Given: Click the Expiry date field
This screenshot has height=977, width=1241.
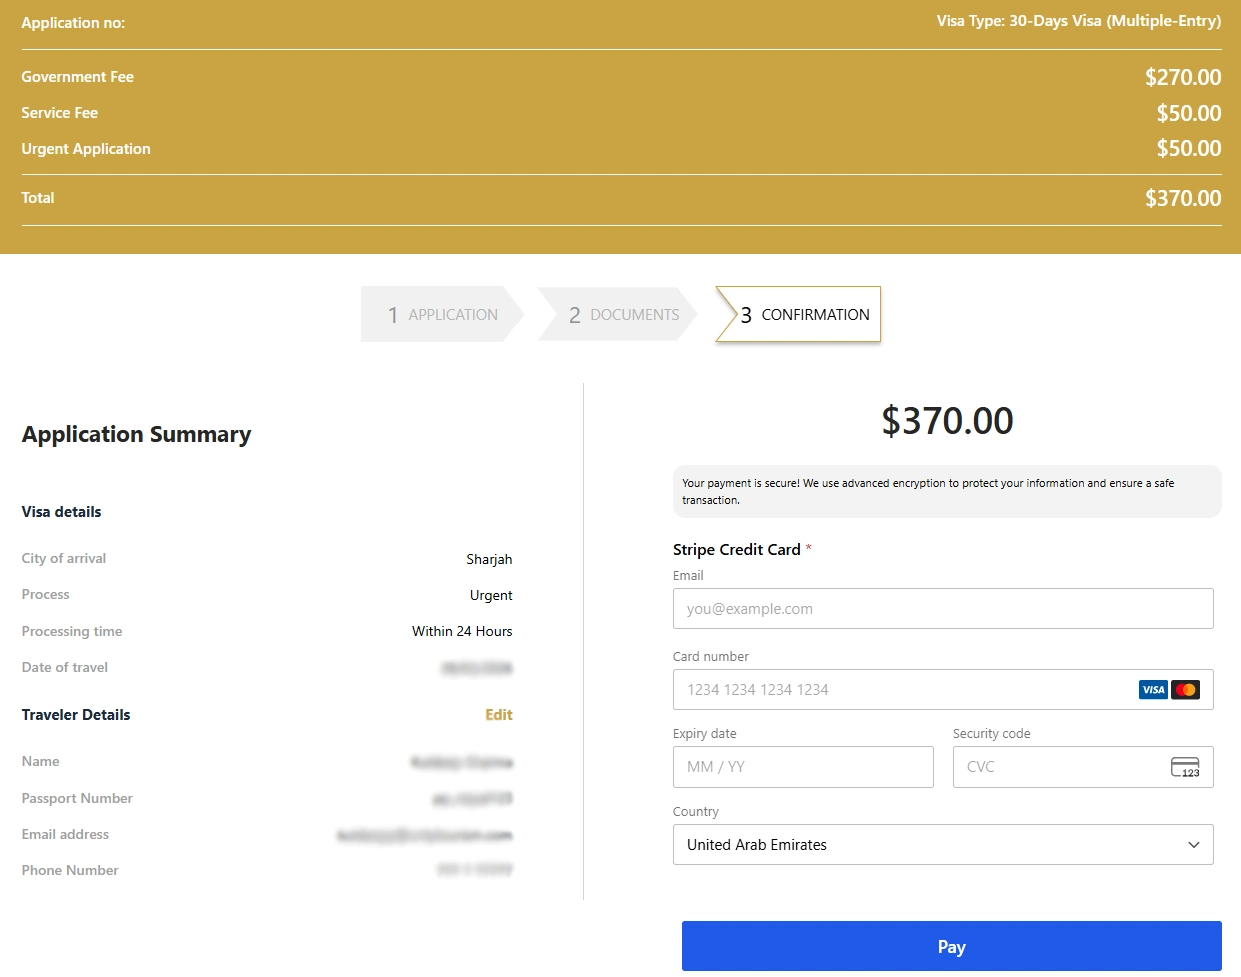Looking at the screenshot, I should click(803, 766).
